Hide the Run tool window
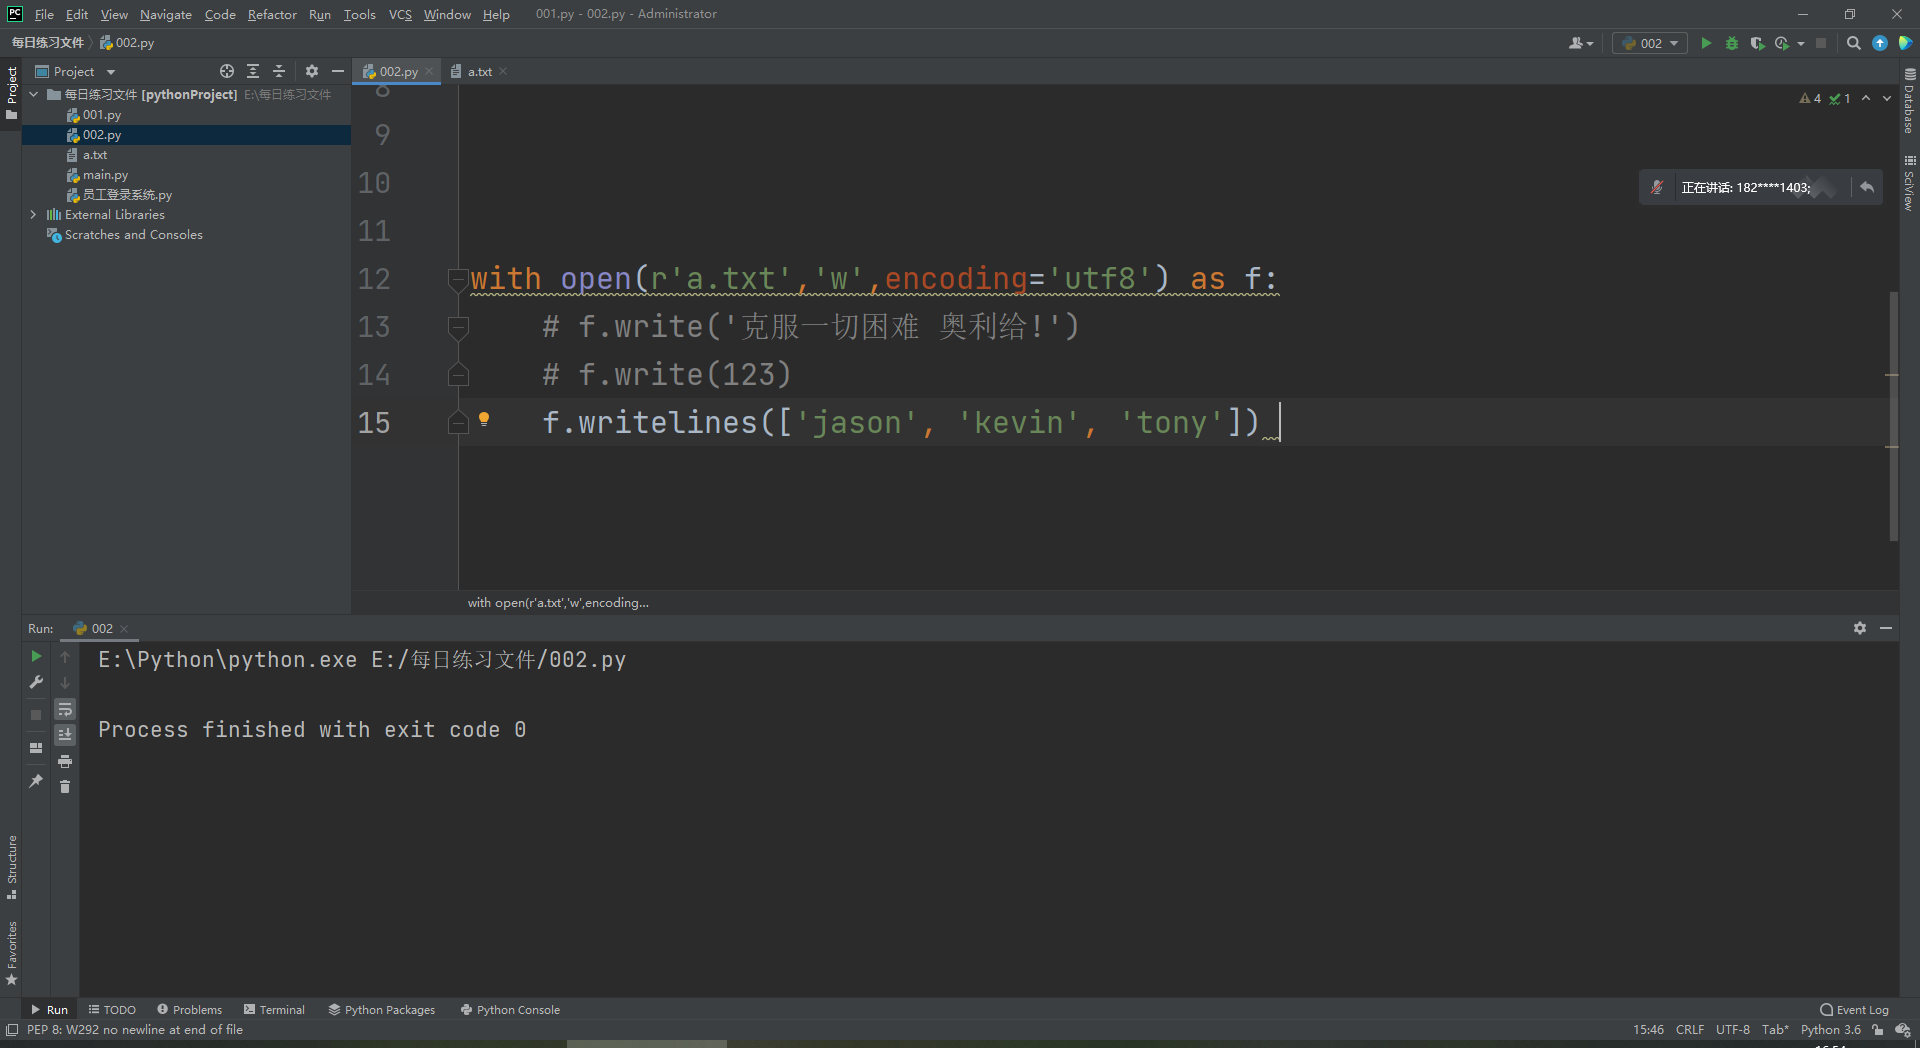The image size is (1920, 1048). 1886,628
